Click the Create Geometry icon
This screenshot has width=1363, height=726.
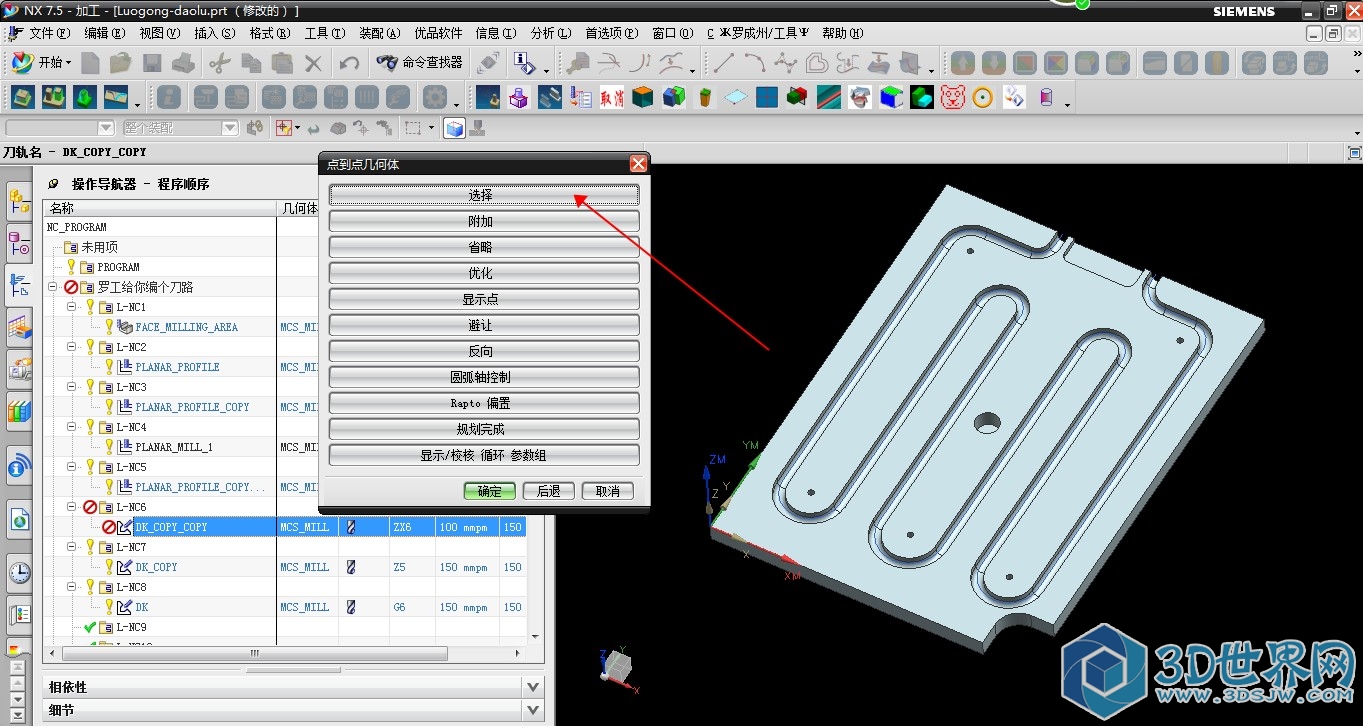[x=85, y=98]
